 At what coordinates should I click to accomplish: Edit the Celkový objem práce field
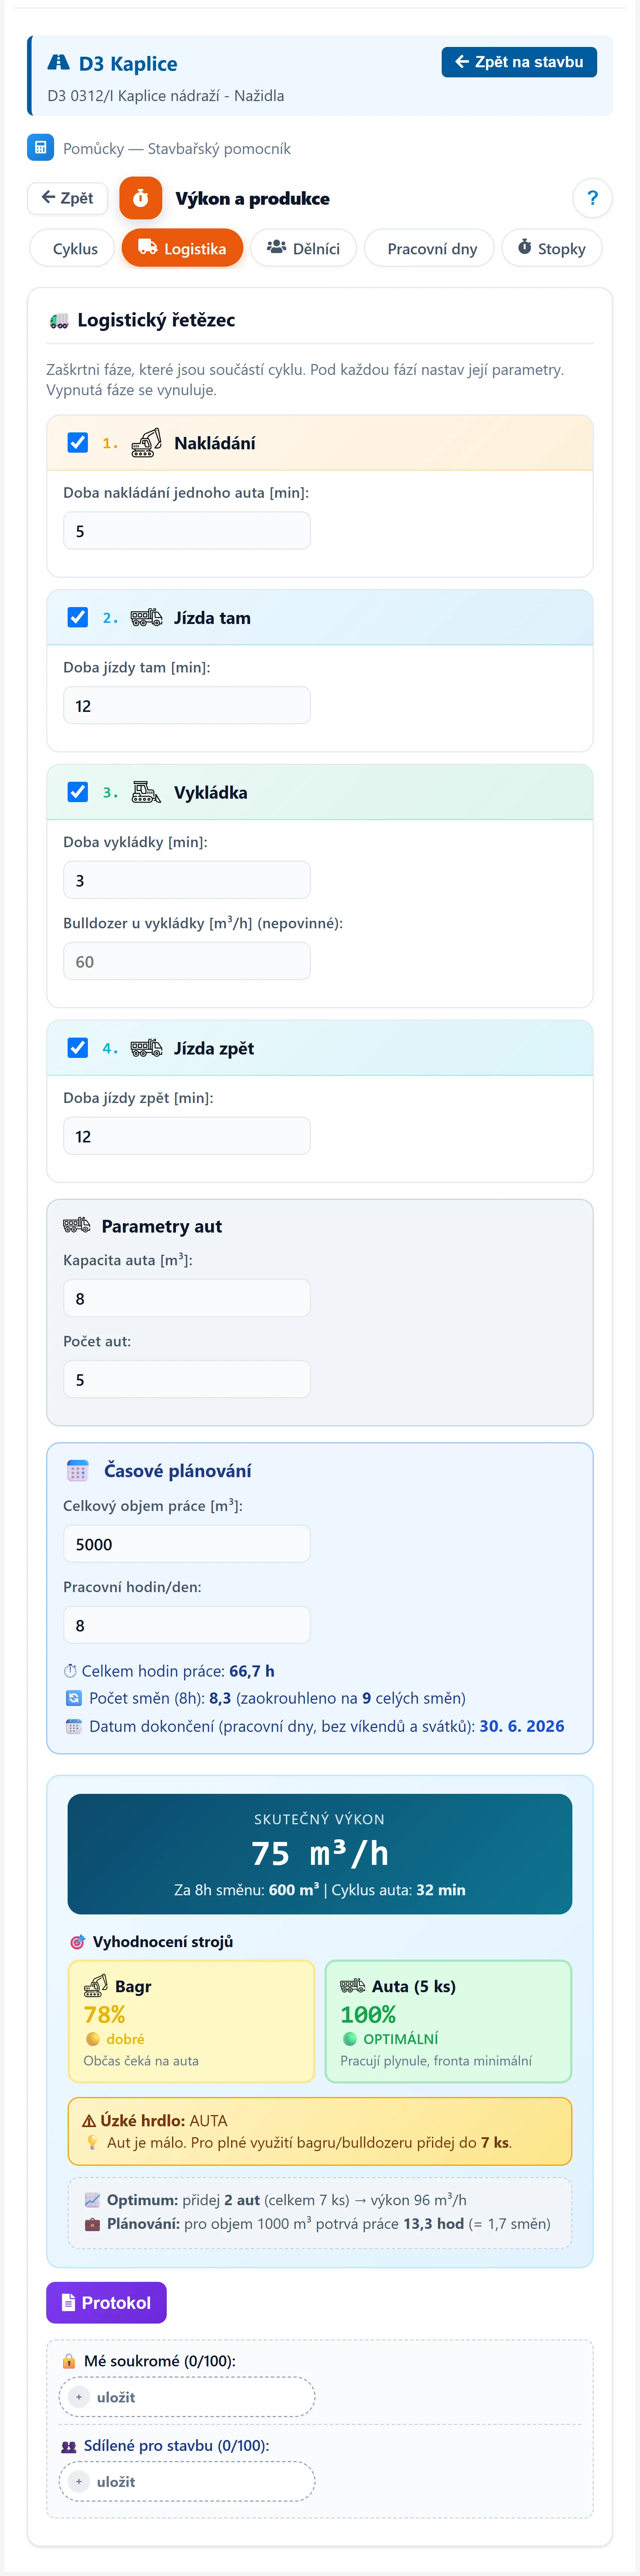tap(187, 1544)
